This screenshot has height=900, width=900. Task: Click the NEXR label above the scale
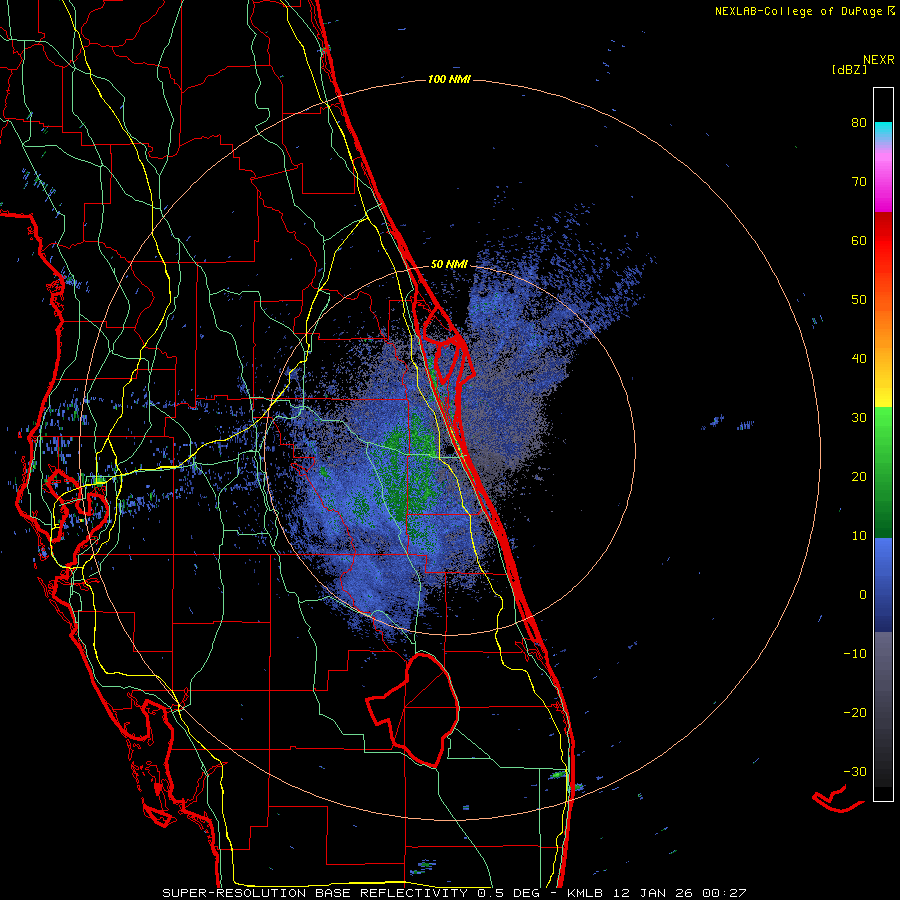pos(879,60)
